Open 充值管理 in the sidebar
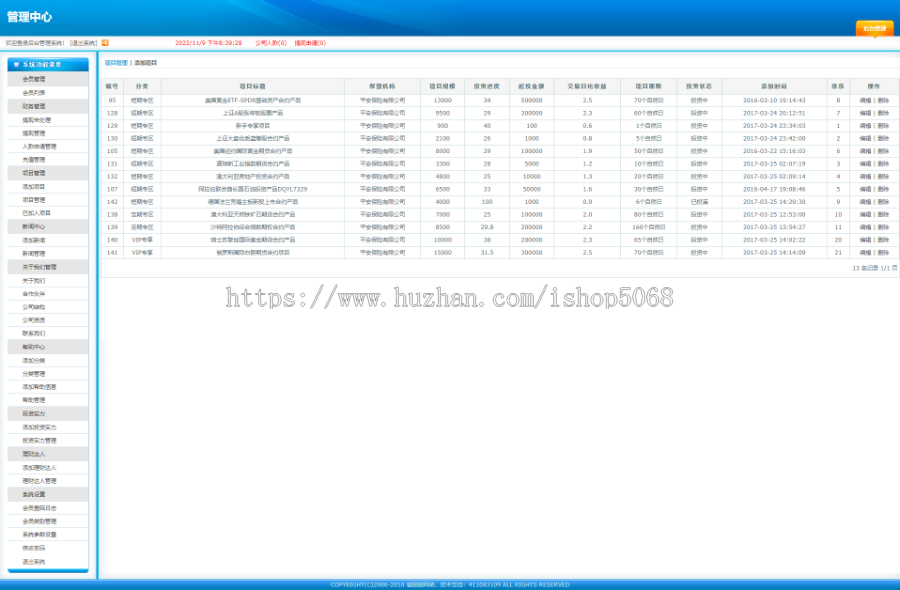This screenshot has height=590, width=900. (x=34, y=160)
